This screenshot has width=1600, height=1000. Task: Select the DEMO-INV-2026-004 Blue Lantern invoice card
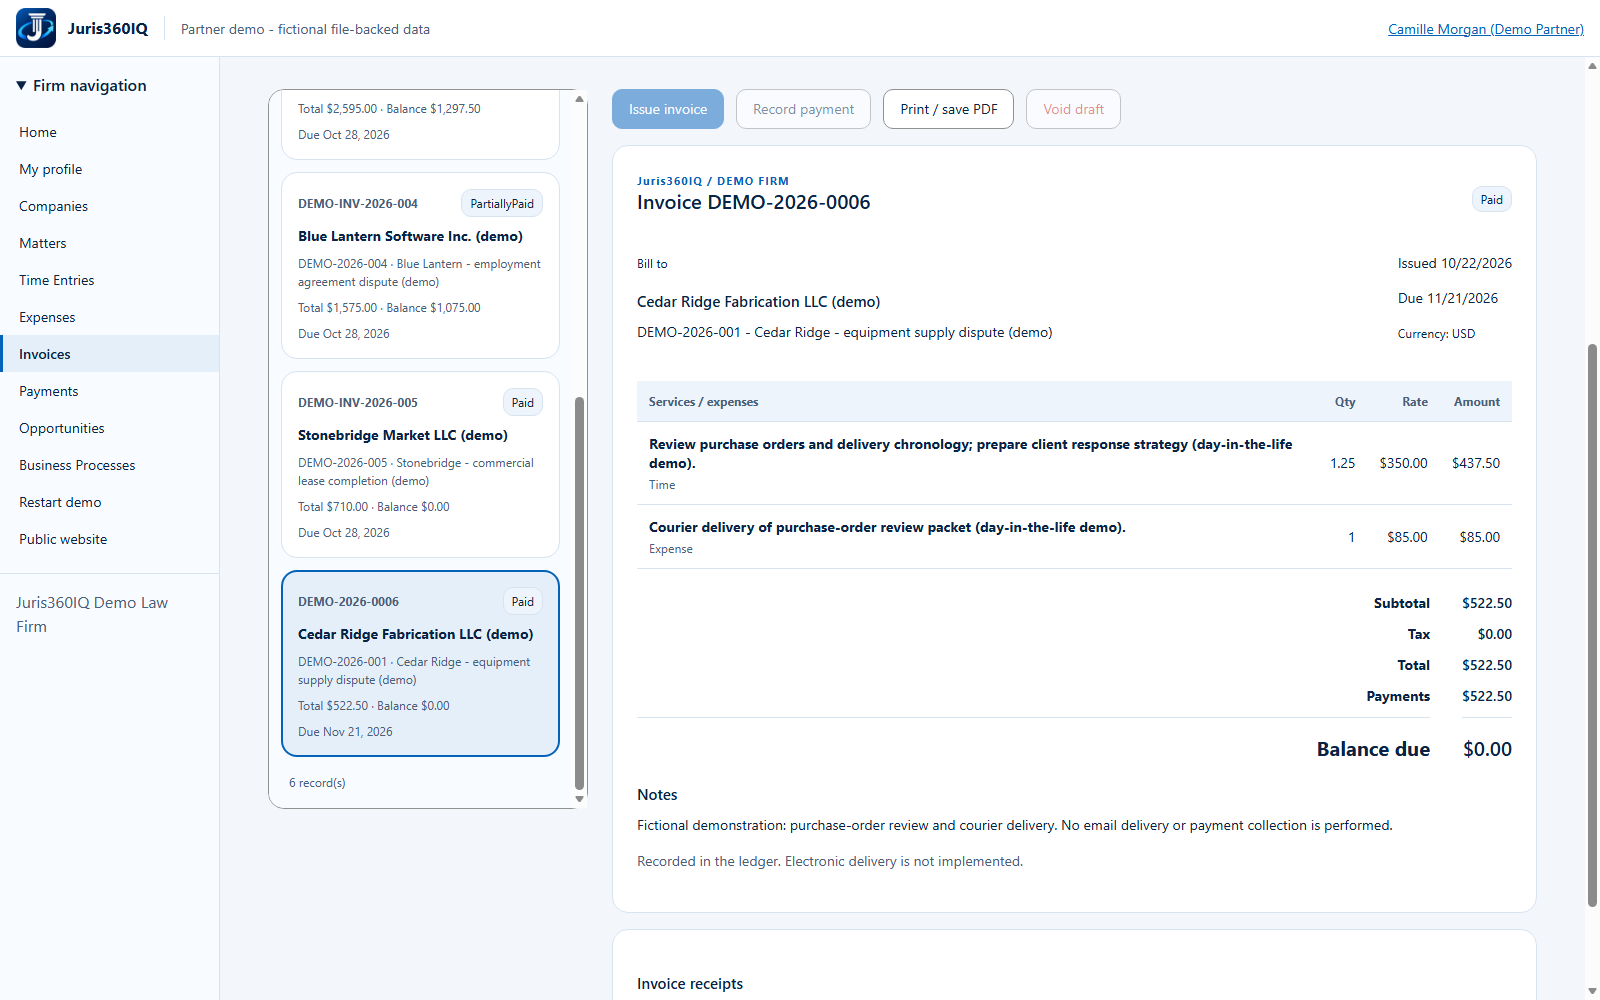click(420, 266)
